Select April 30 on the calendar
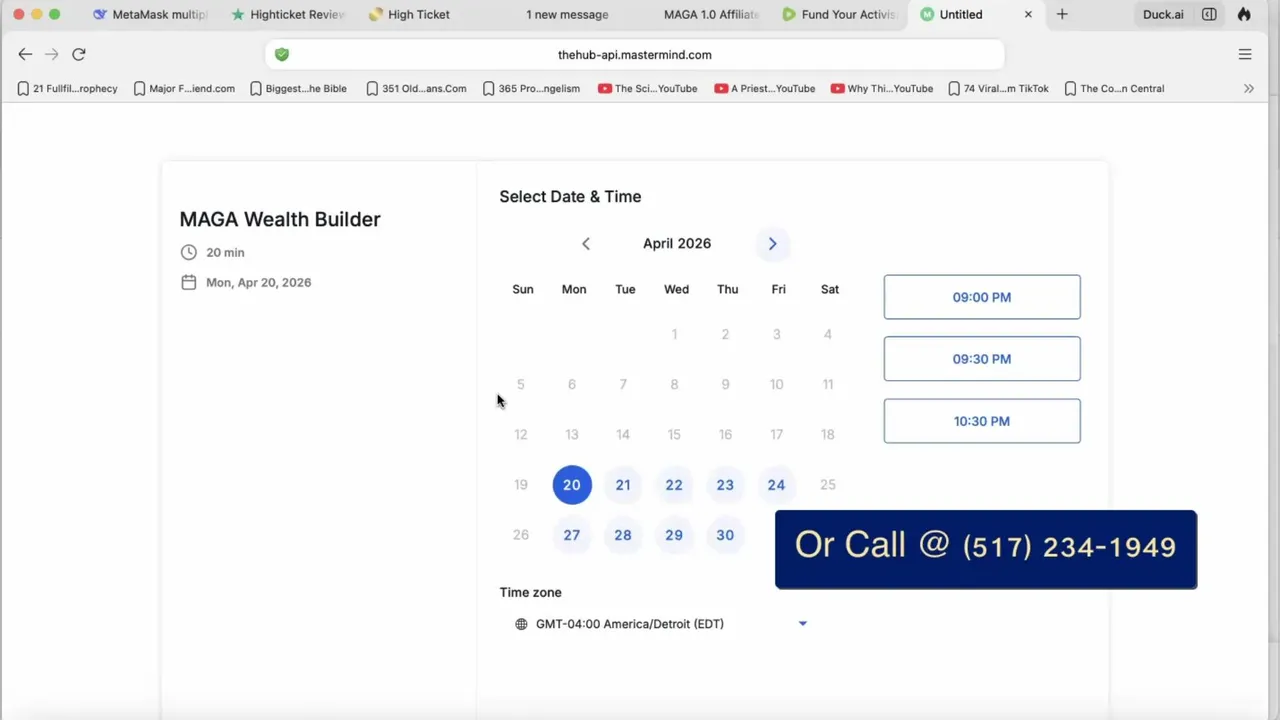1280x720 pixels. [x=725, y=535]
